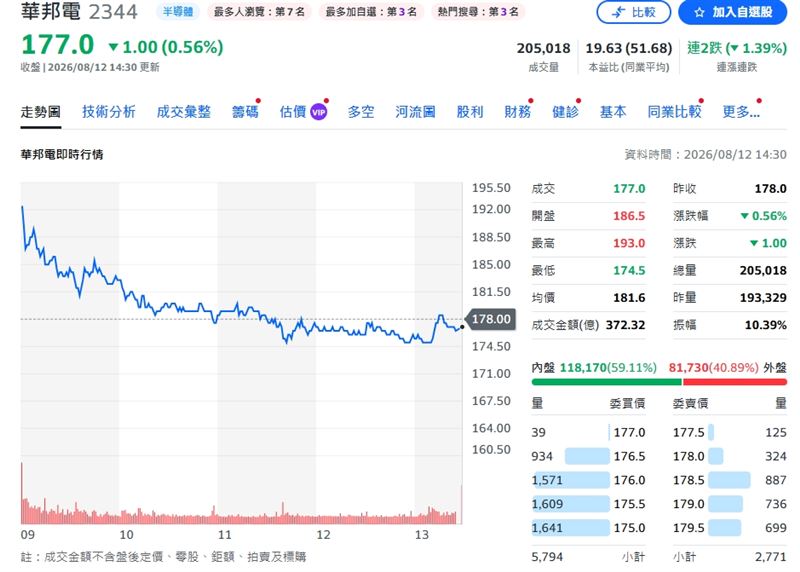The width and height of the screenshot is (800, 572).
Task: Click the bid volume bar for 1,641
Action: (x=571, y=528)
